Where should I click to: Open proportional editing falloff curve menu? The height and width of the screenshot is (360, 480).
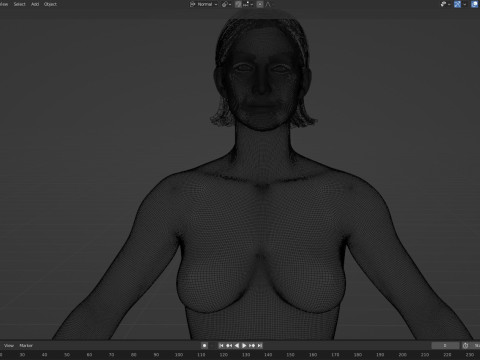[x=268, y=4]
